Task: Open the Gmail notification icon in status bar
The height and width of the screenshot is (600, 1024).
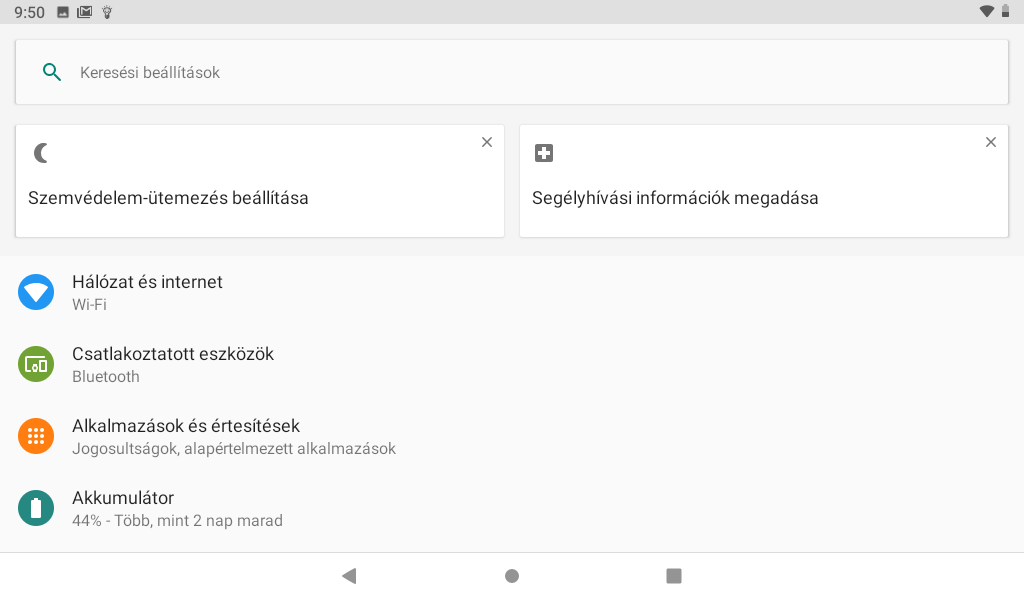Action: click(x=84, y=12)
